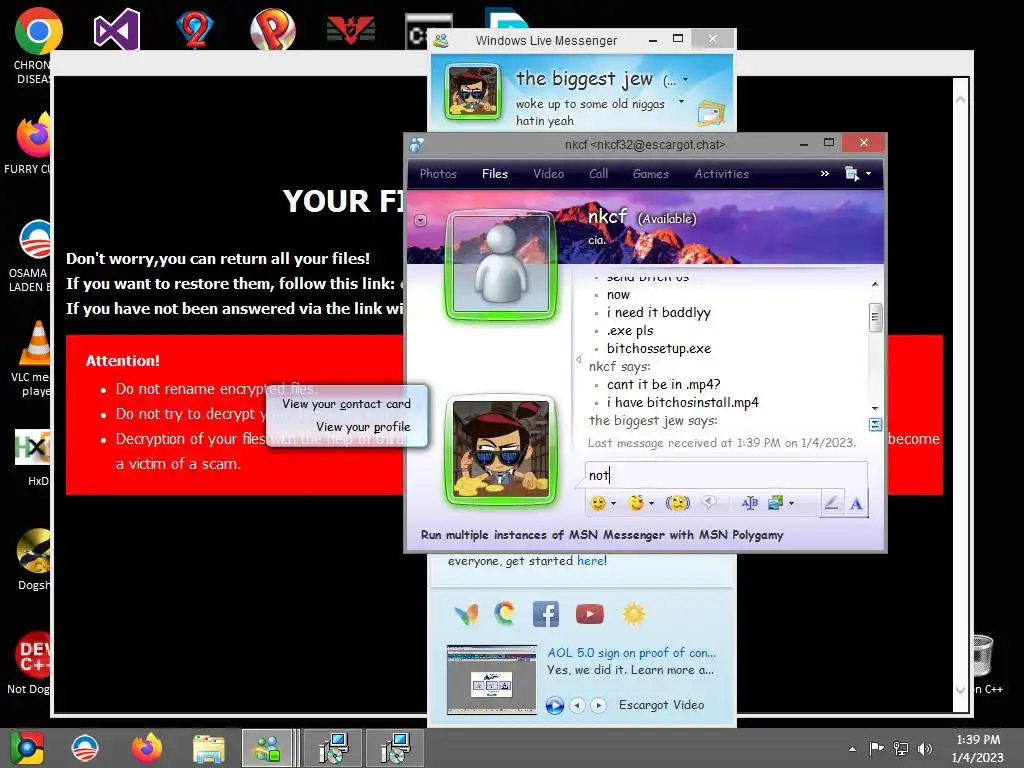The image size is (1024, 768).
Task: Click the 'here' link in Messenger
Action: tap(592, 560)
